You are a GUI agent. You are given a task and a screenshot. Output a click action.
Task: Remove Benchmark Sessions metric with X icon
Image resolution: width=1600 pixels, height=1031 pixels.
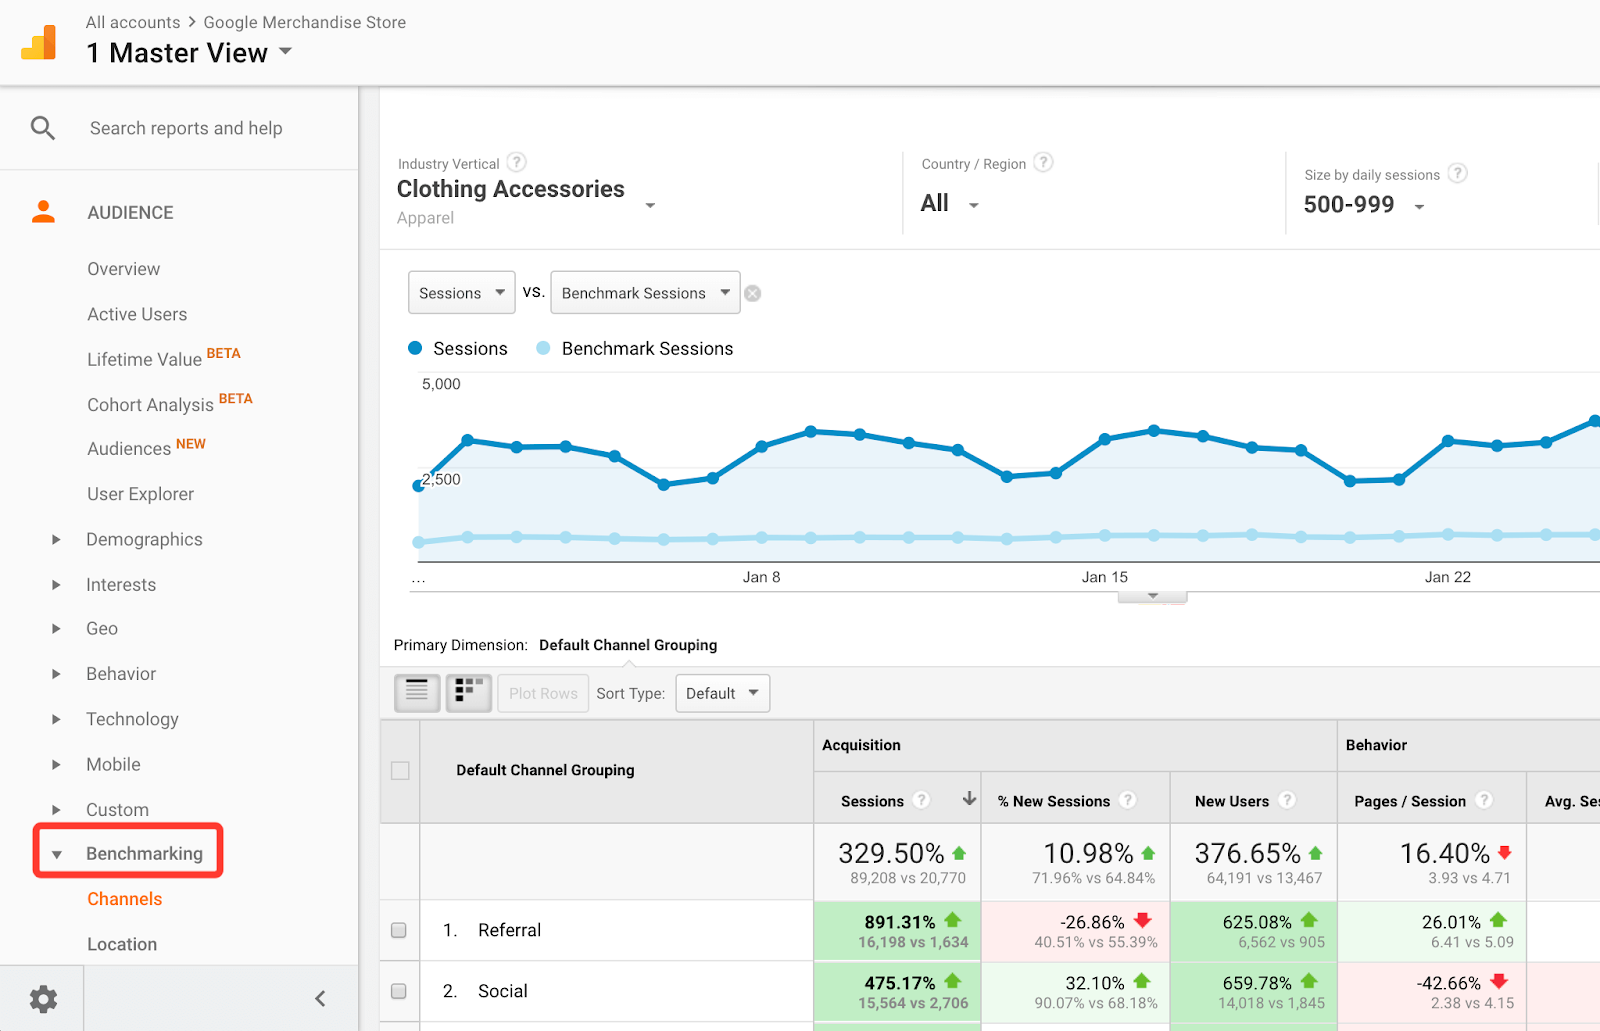(753, 293)
